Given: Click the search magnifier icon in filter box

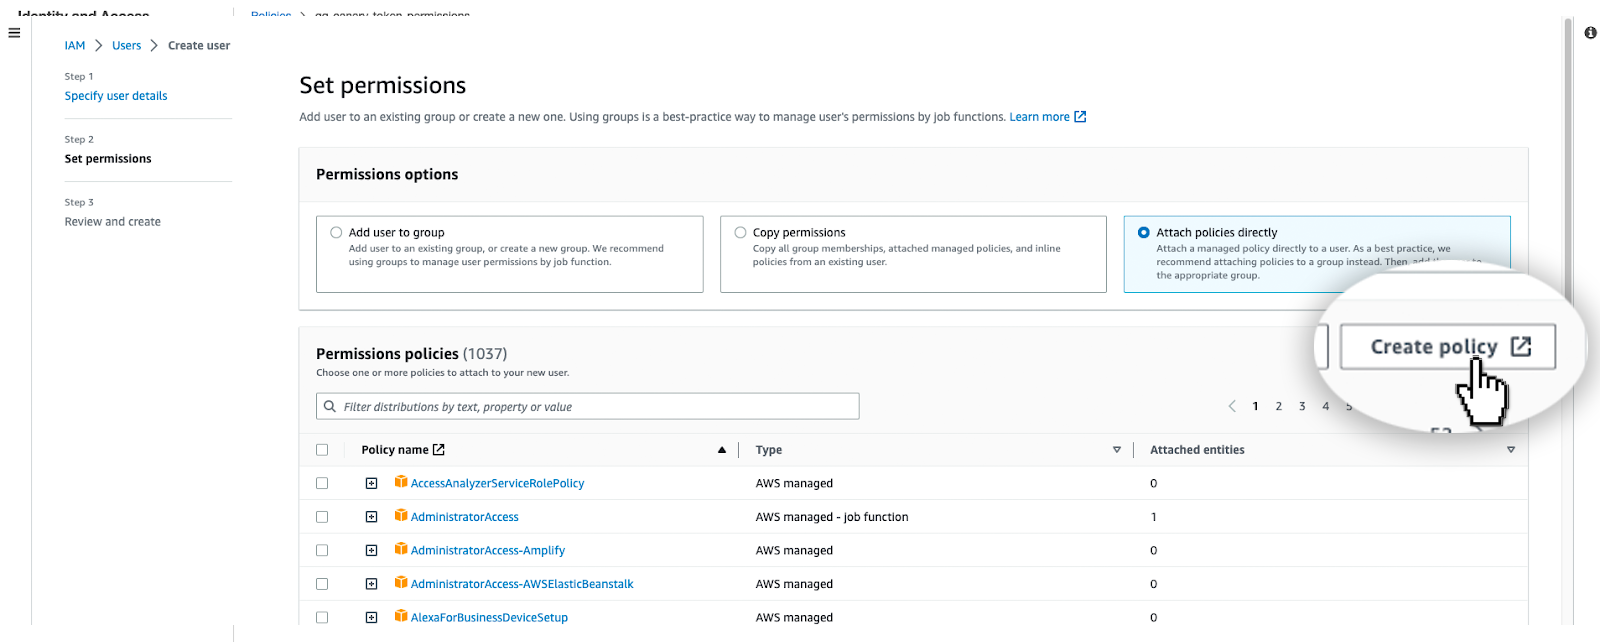Looking at the screenshot, I should (330, 407).
